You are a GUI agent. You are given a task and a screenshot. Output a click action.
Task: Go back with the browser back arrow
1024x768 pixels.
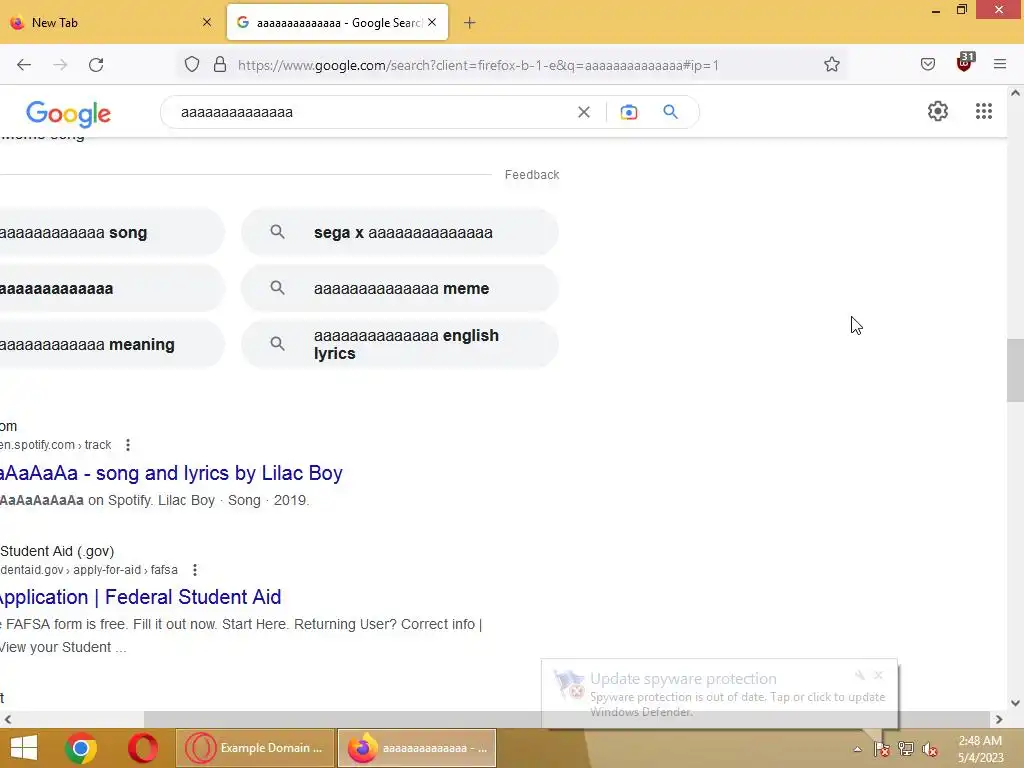click(x=24, y=65)
